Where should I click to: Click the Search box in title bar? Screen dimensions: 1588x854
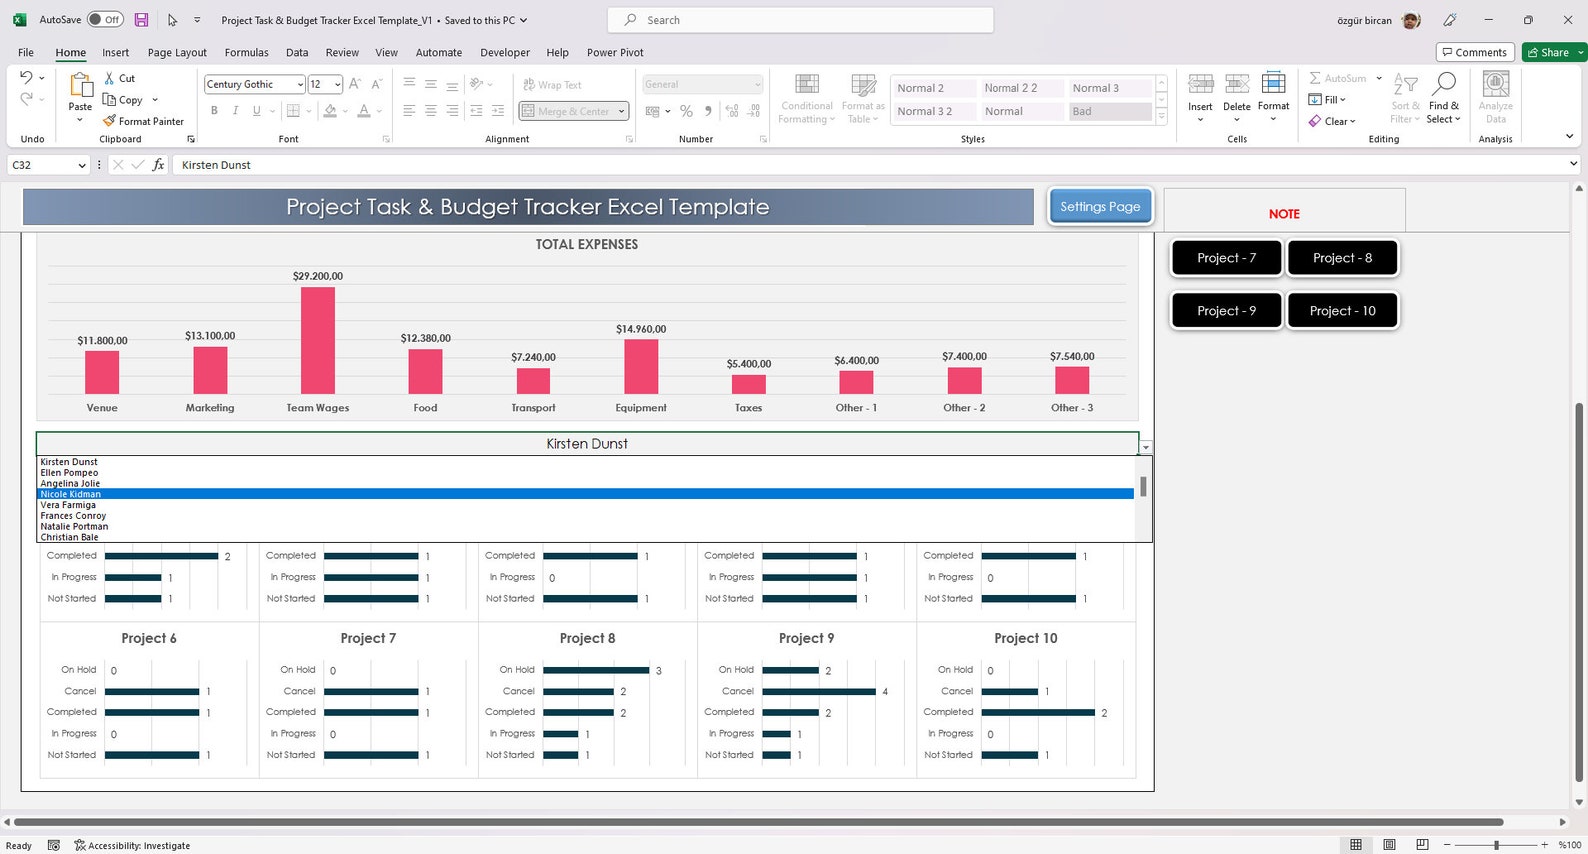pyautogui.click(x=800, y=20)
